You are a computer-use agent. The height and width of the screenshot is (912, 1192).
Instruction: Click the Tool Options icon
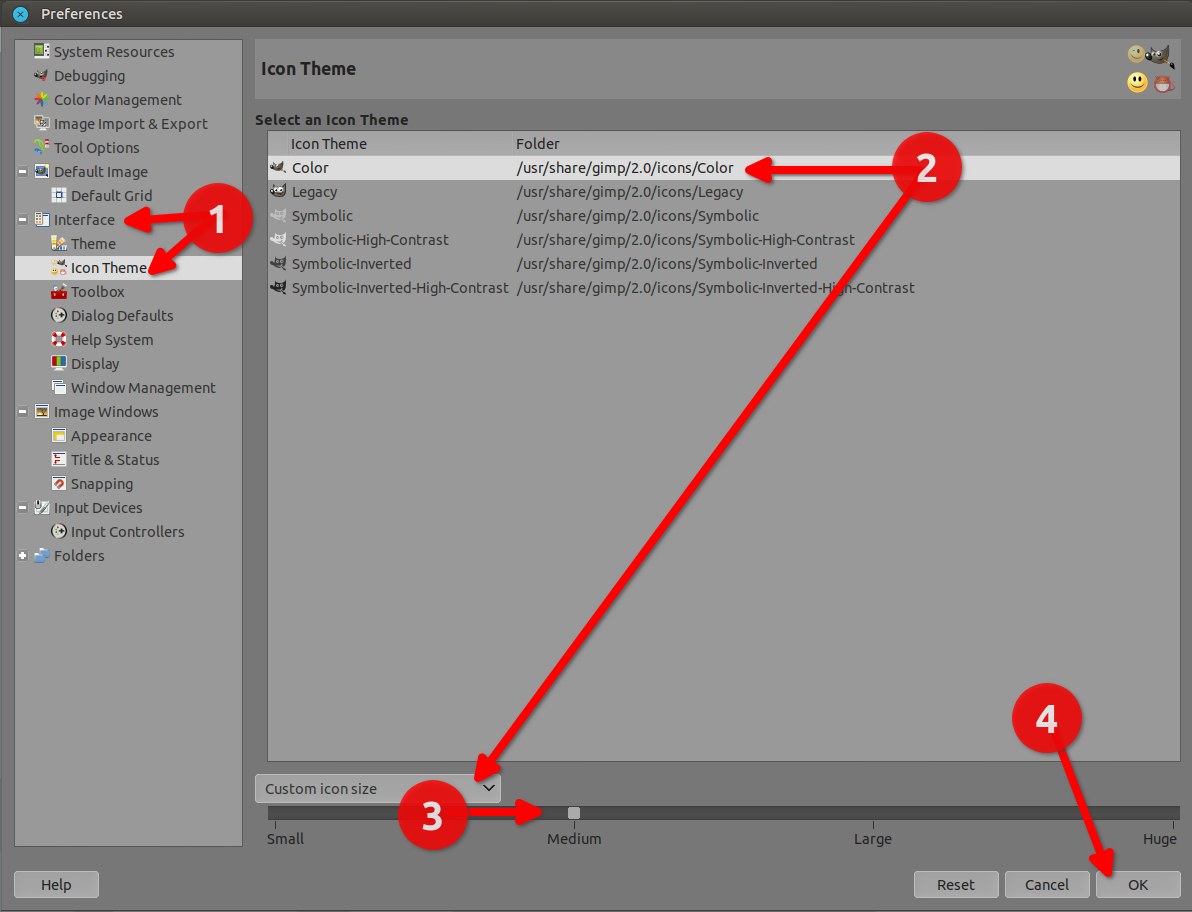(x=42, y=147)
